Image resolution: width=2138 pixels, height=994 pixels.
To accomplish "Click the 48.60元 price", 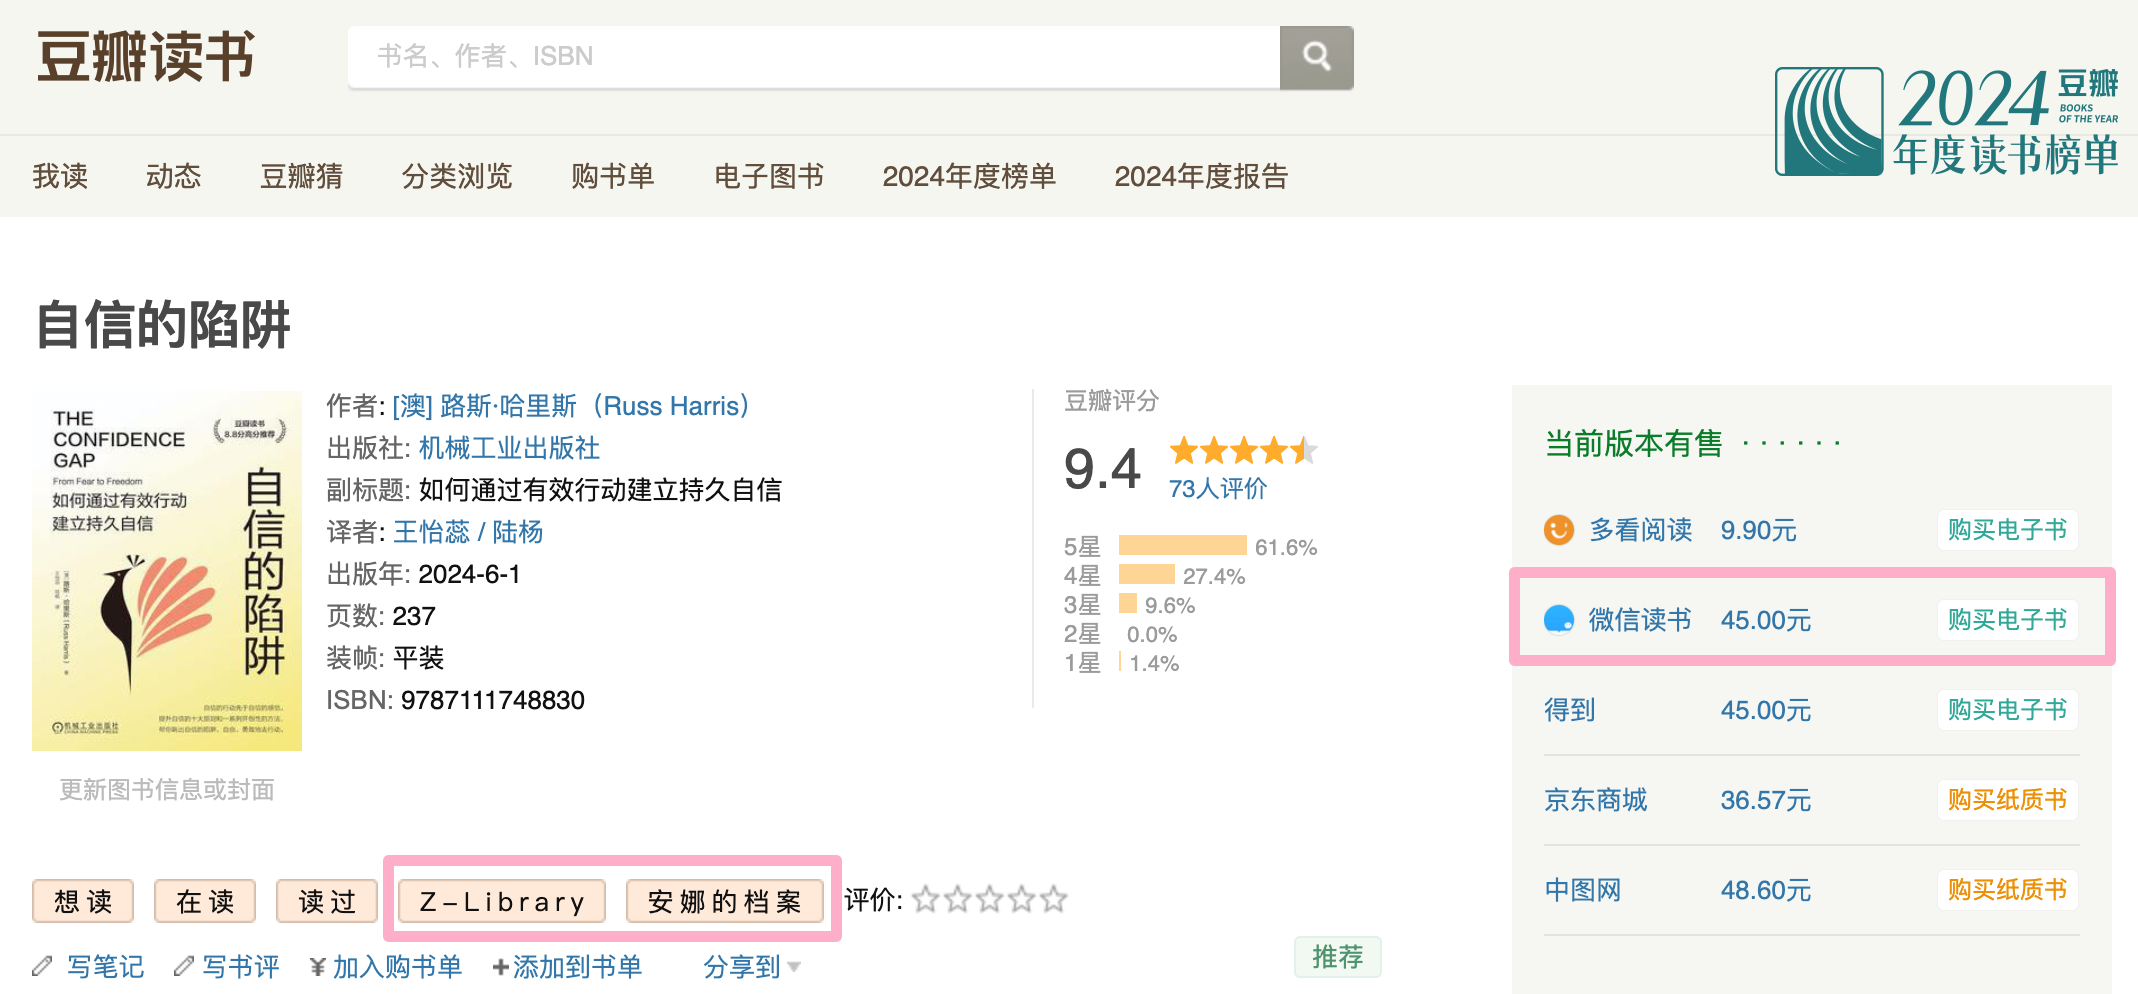I will 1766,890.
